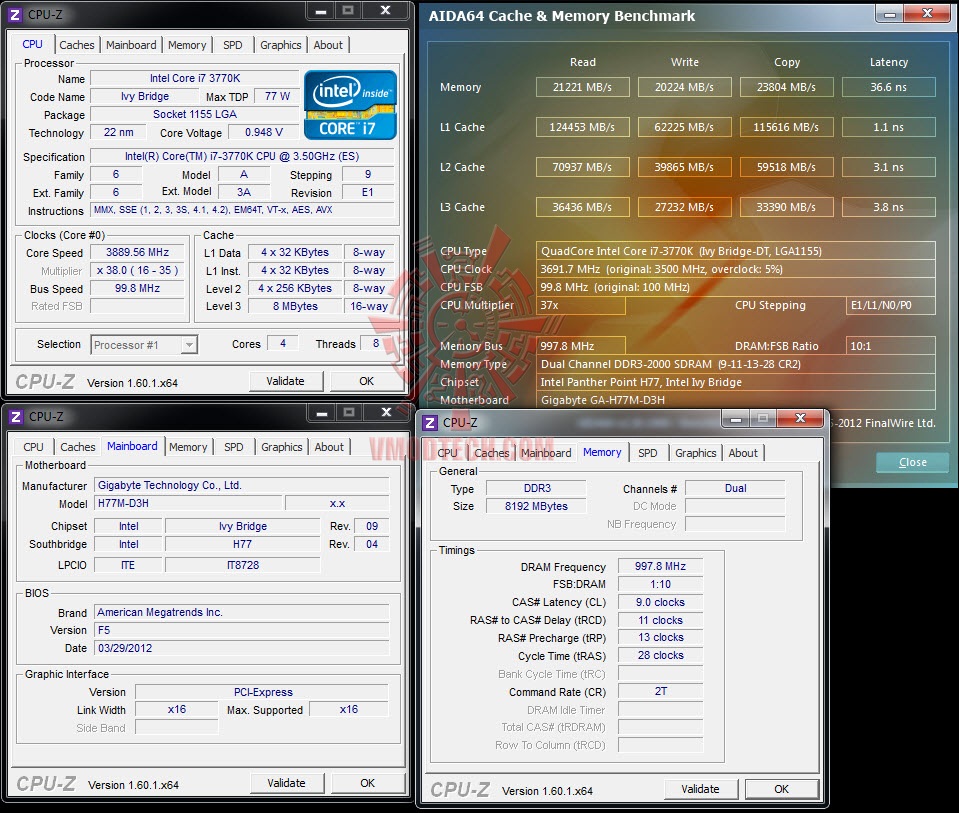Screen dimensions: 959x813
Task: Click the CPU Multiplier 37x field
Action: click(580, 305)
